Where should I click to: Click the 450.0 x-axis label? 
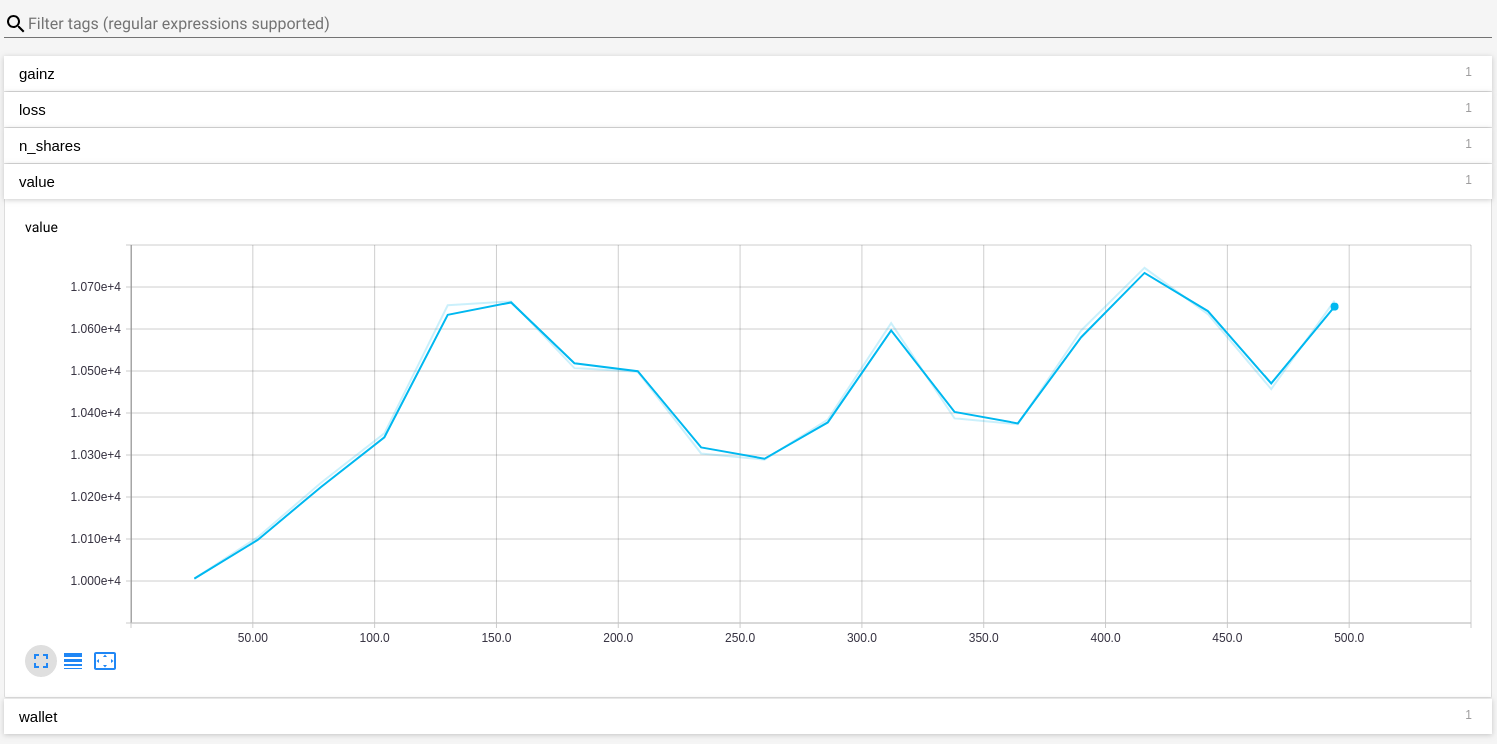1227,638
